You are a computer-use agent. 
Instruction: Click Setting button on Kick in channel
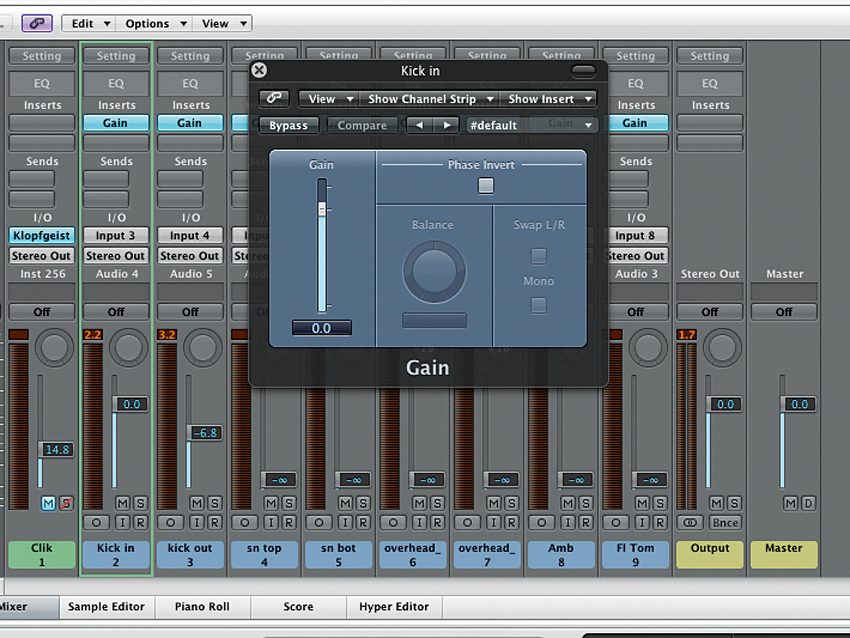tap(116, 56)
